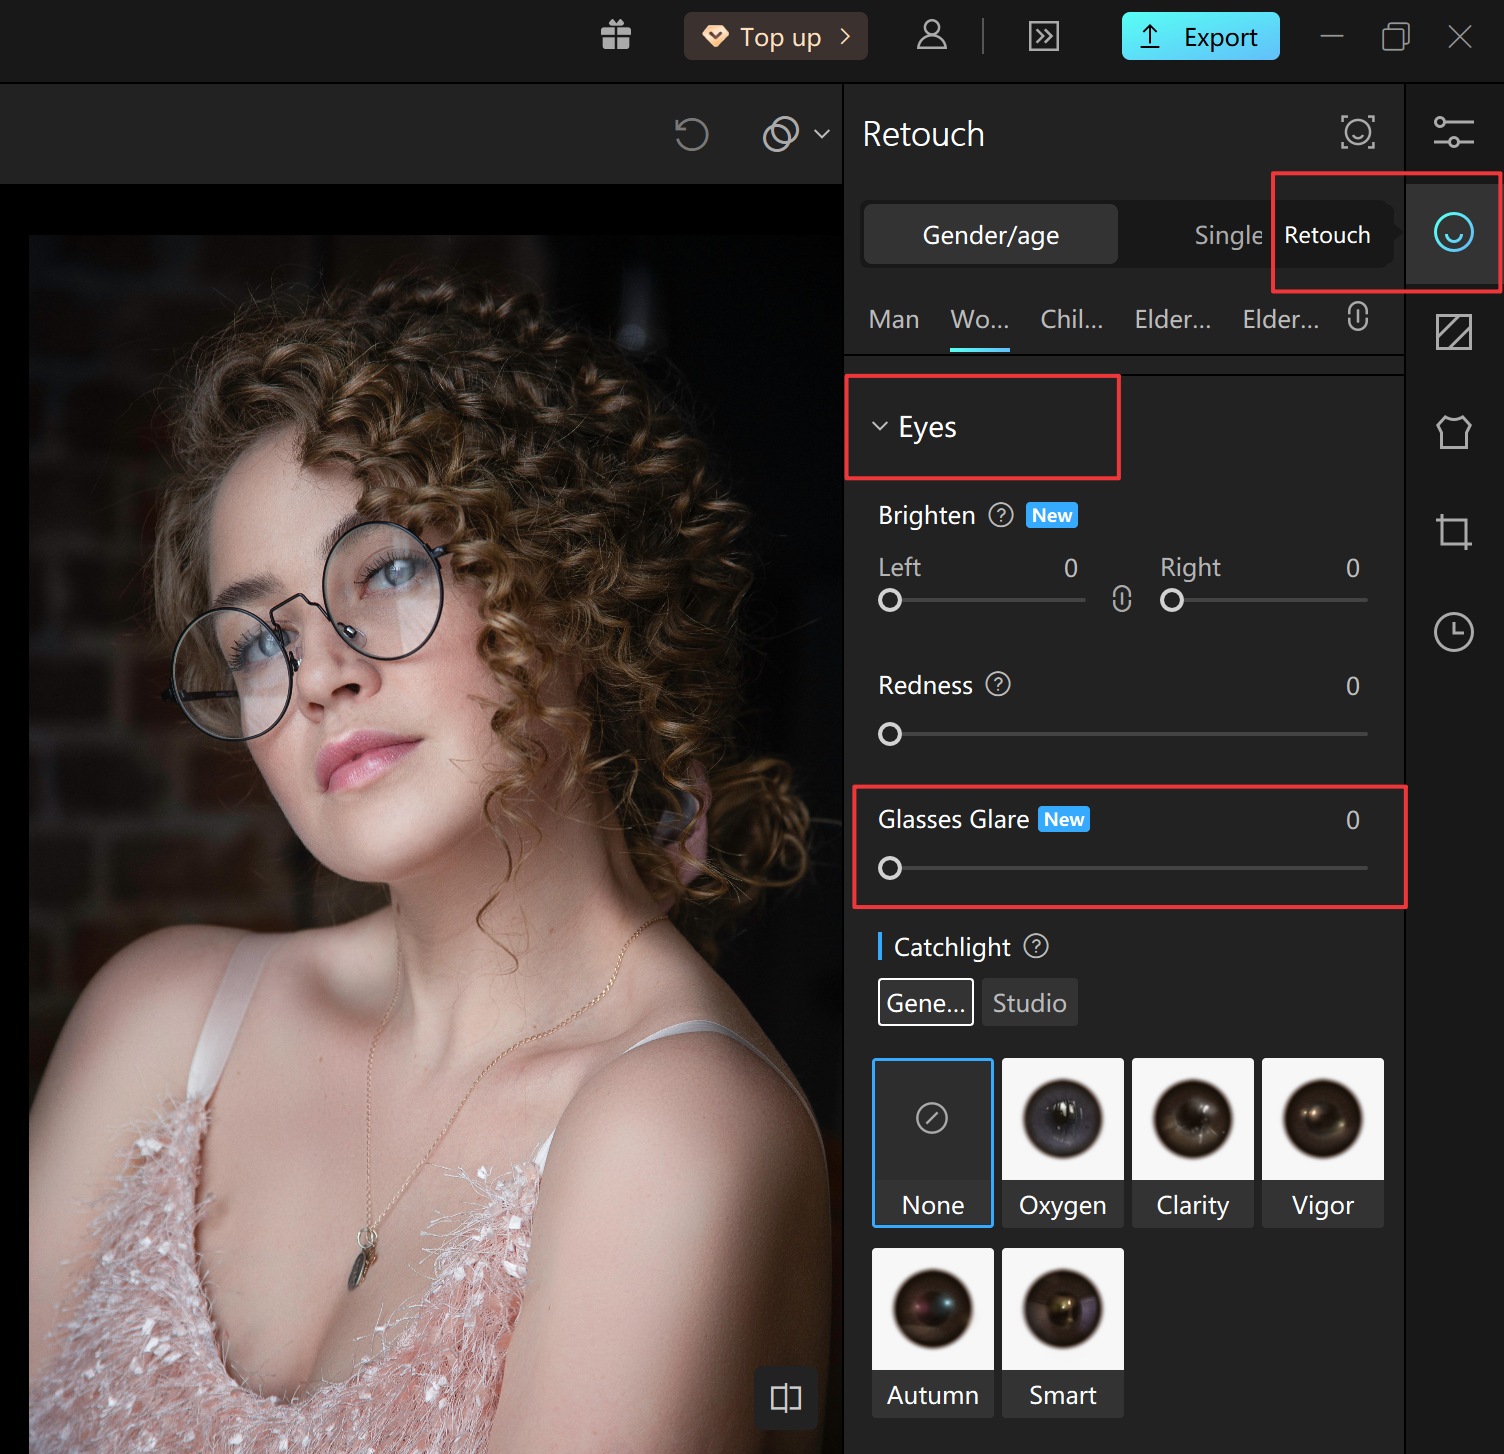This screenshot has width=1504, height=1454.
Task: Open the Clothes shirt sidebar icon
Action: 1453,432
